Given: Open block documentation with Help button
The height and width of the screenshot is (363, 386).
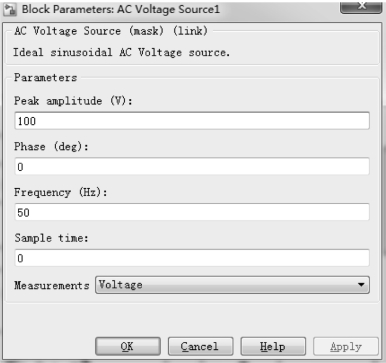Looking at the screenshot, I should [x=273, y=347].
